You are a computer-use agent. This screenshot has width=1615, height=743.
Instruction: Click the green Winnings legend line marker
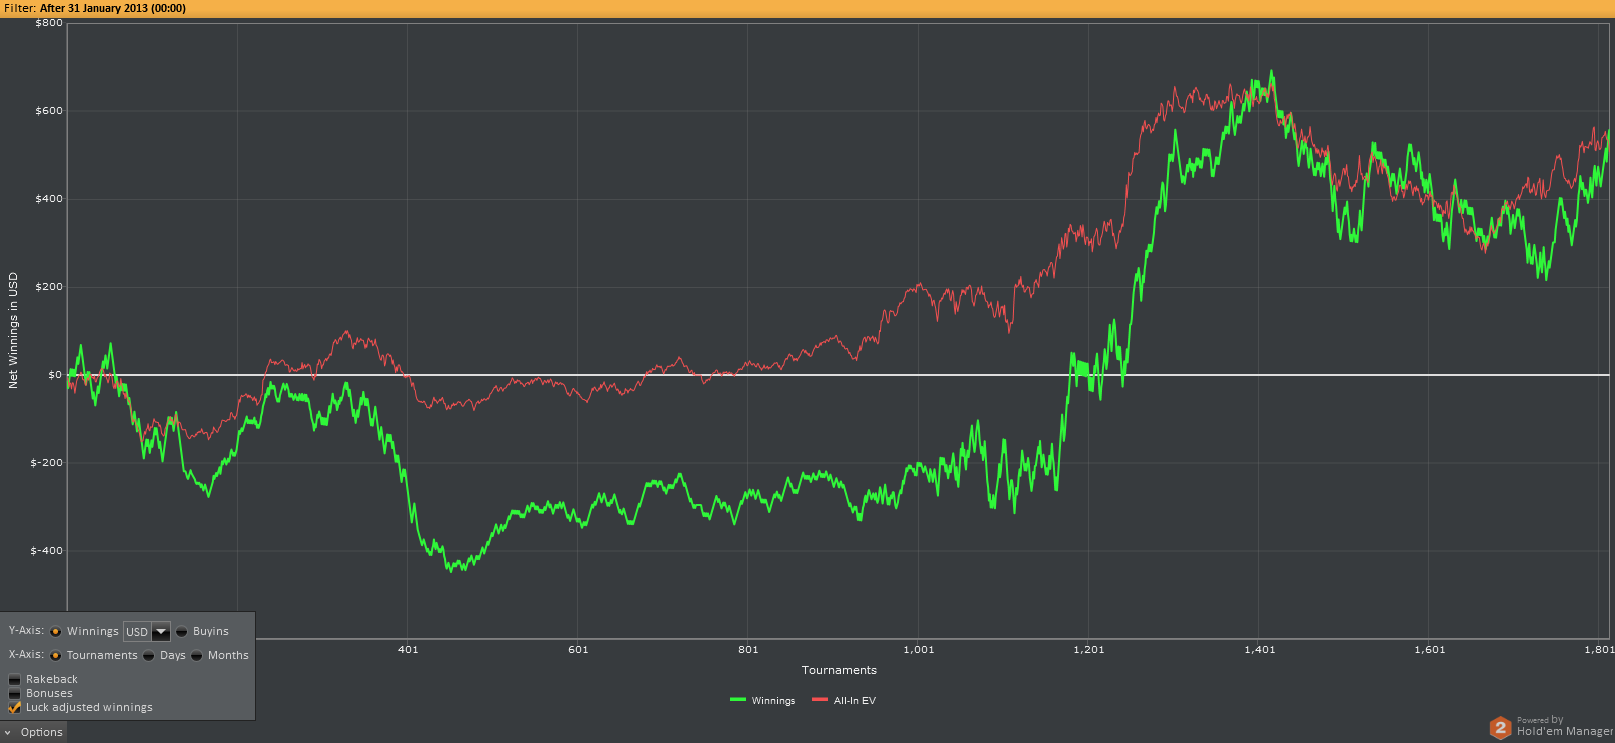(x=738, y=700)
